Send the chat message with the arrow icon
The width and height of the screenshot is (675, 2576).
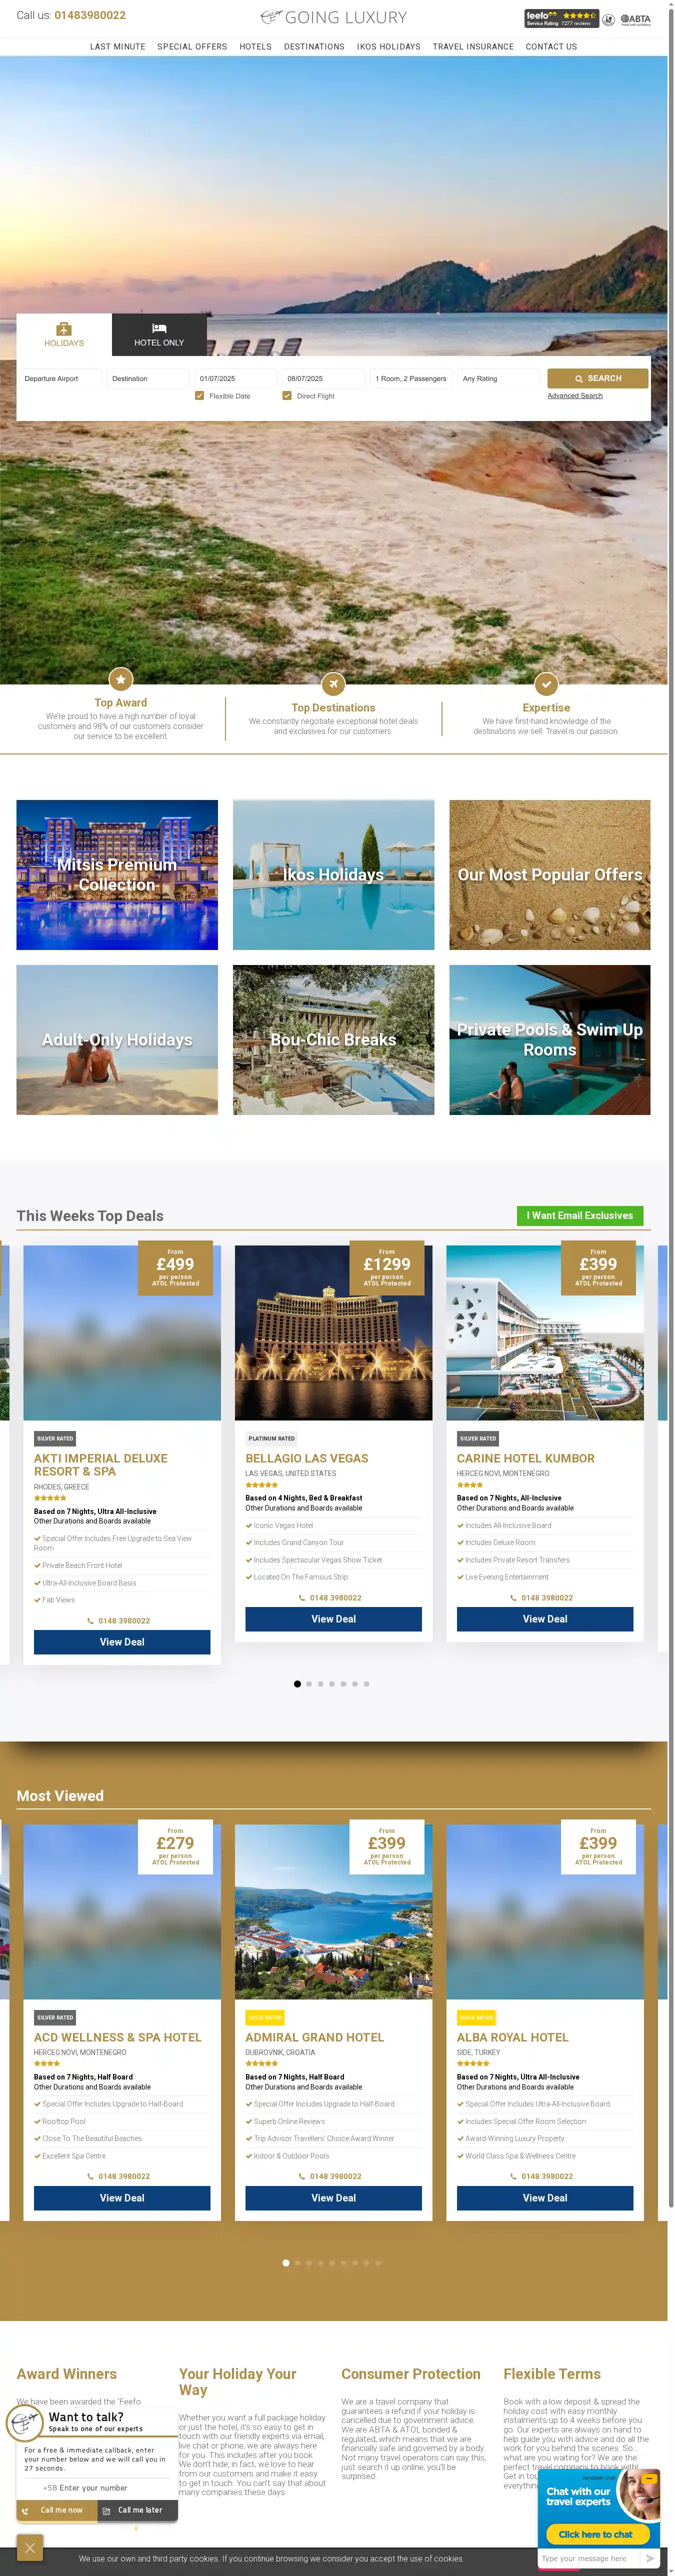click(649, 2558)
